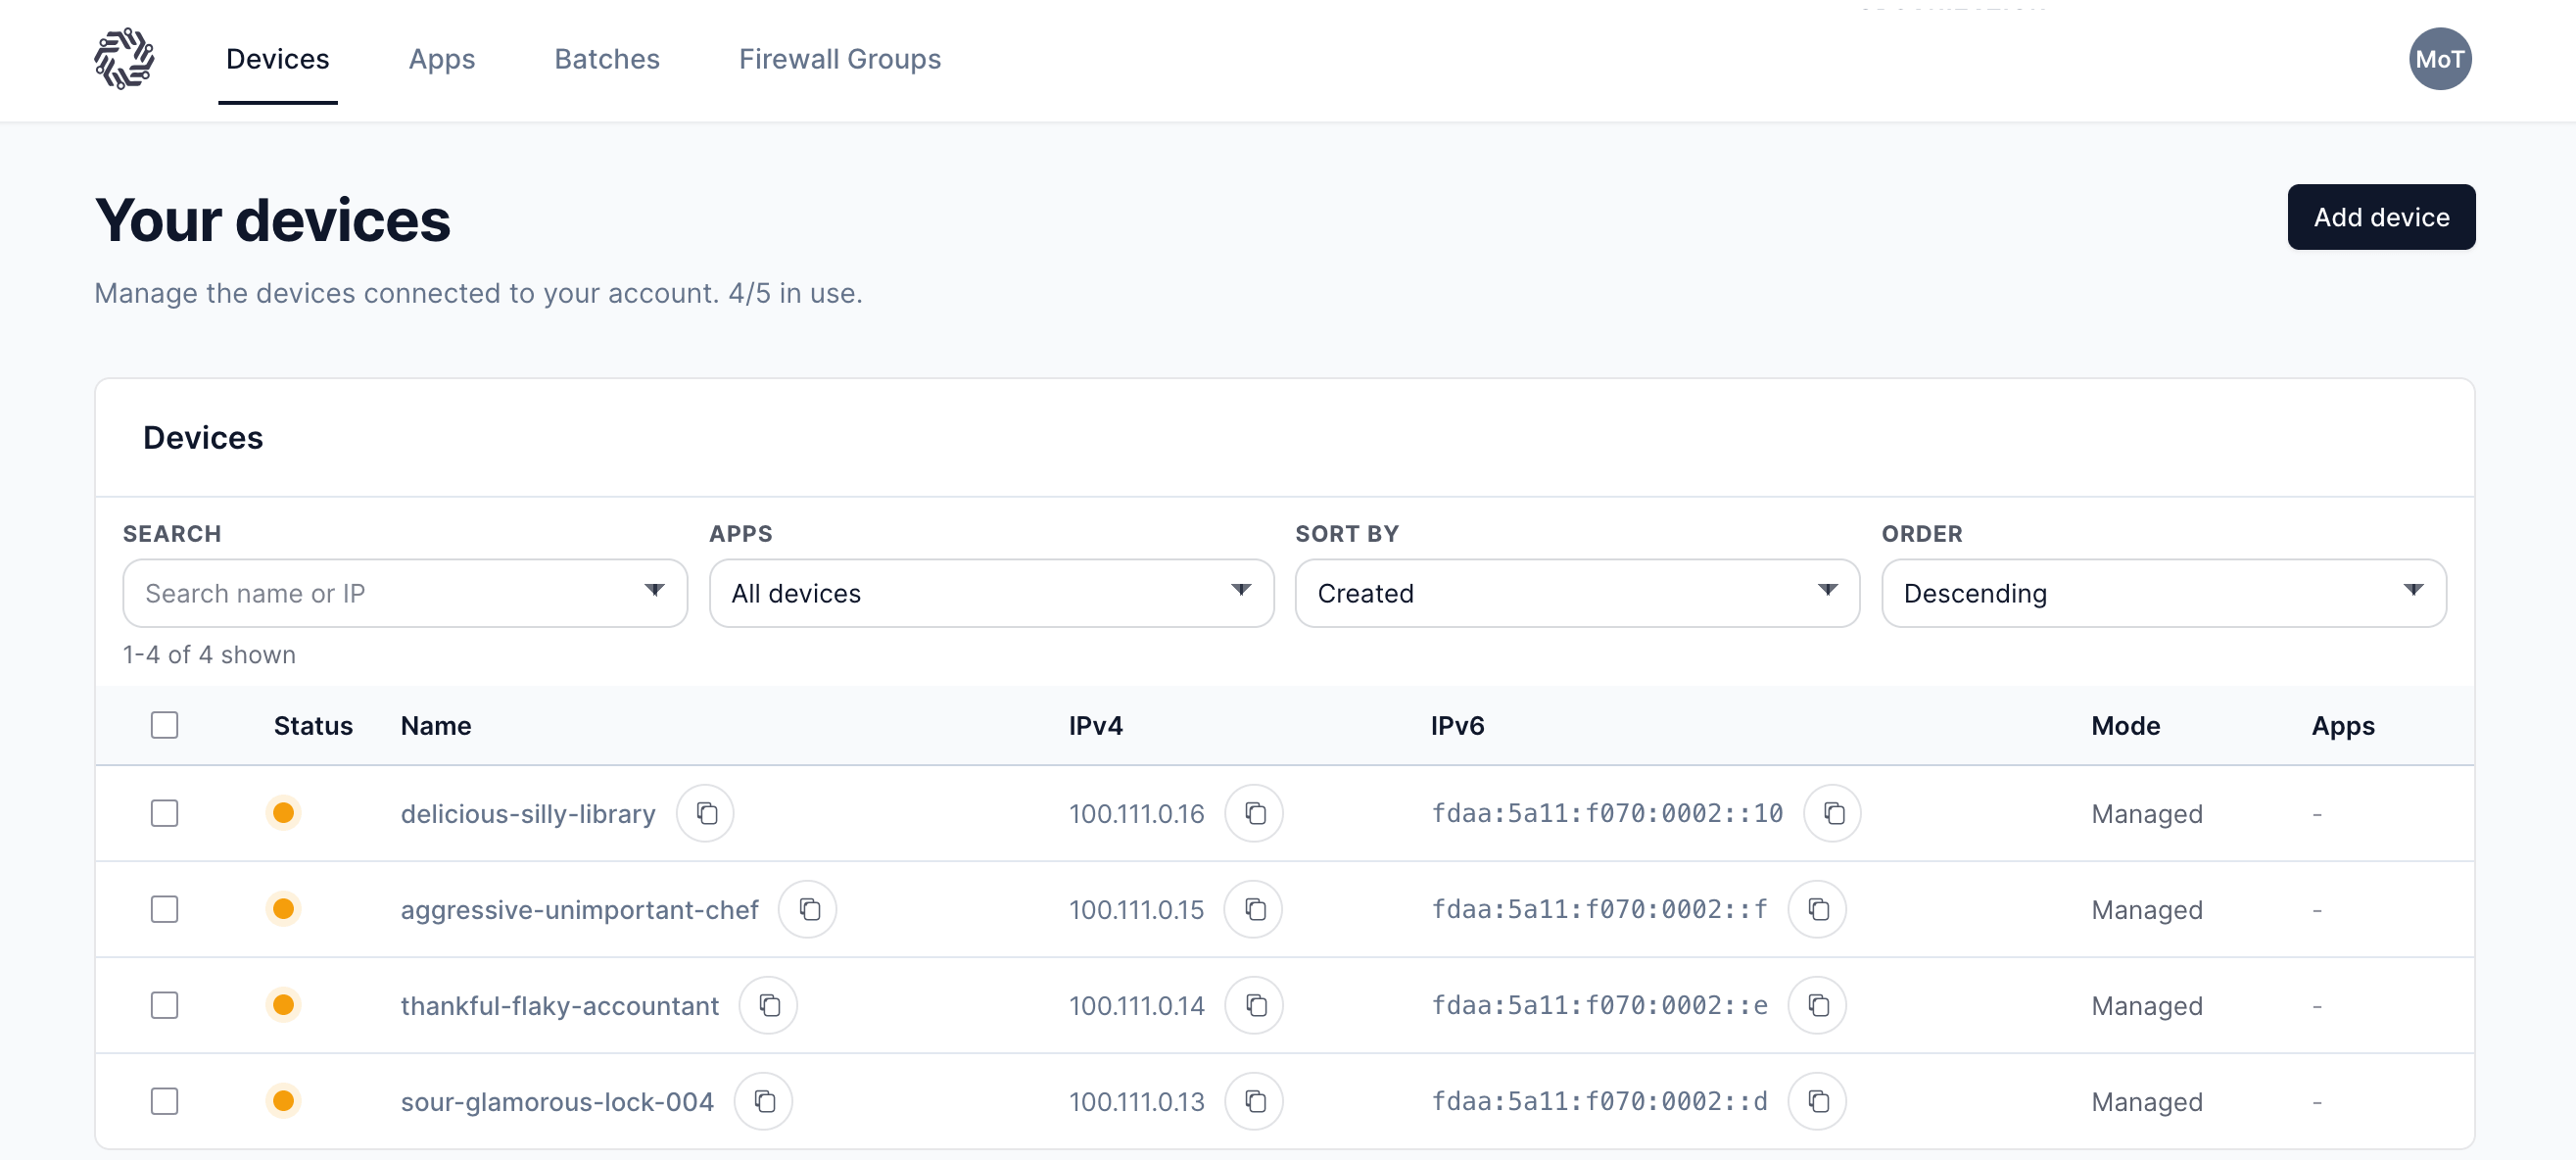Tick the checkbox next to sour-glamorous-lock-004
The height and width of the screenshot is (1160, 2576).
(164, 1101)
